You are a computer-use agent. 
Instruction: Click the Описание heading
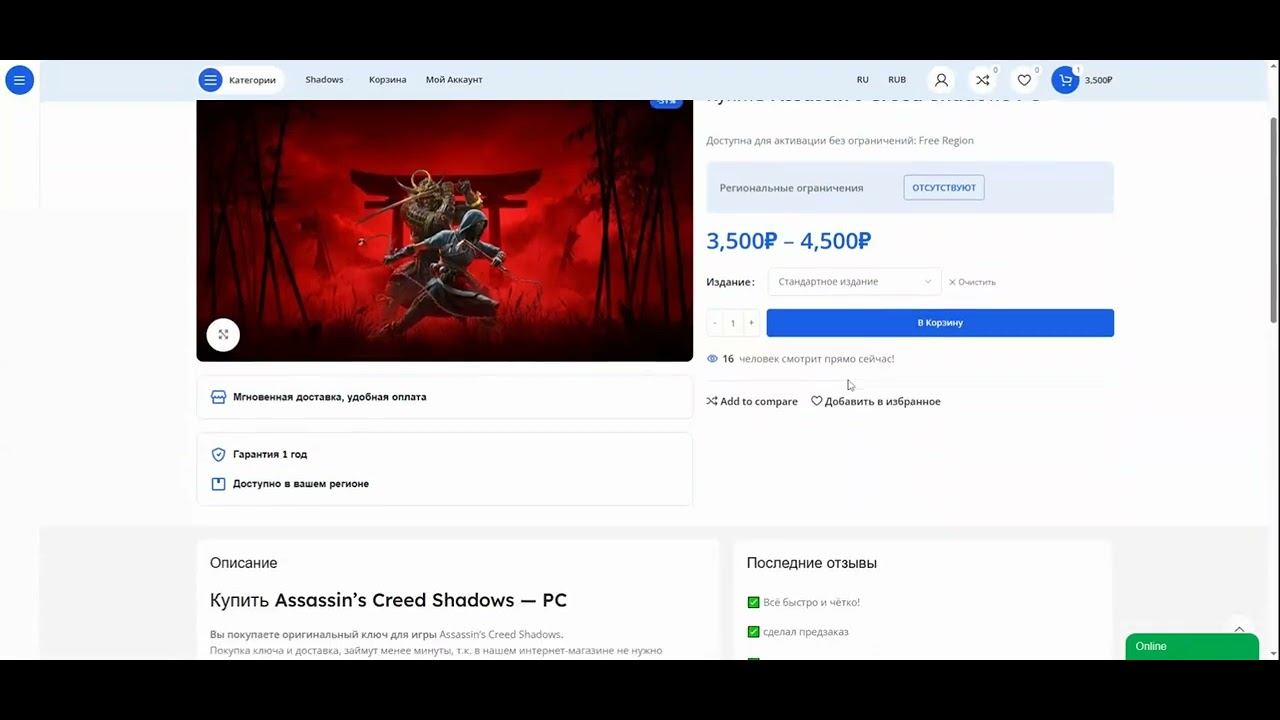(x=243, y=563)
